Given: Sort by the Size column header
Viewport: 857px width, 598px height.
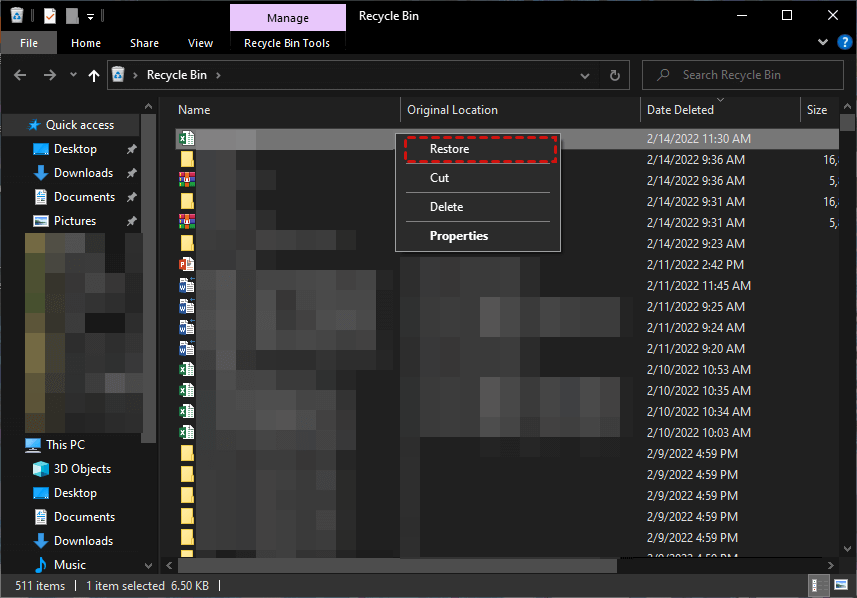Looking at the screenshot, I should [x=819, y=110].
